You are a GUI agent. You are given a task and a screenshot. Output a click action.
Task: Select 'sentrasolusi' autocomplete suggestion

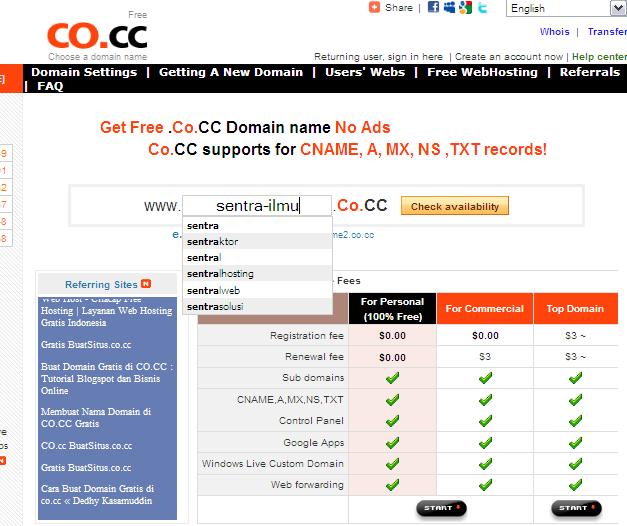(257, 306)
